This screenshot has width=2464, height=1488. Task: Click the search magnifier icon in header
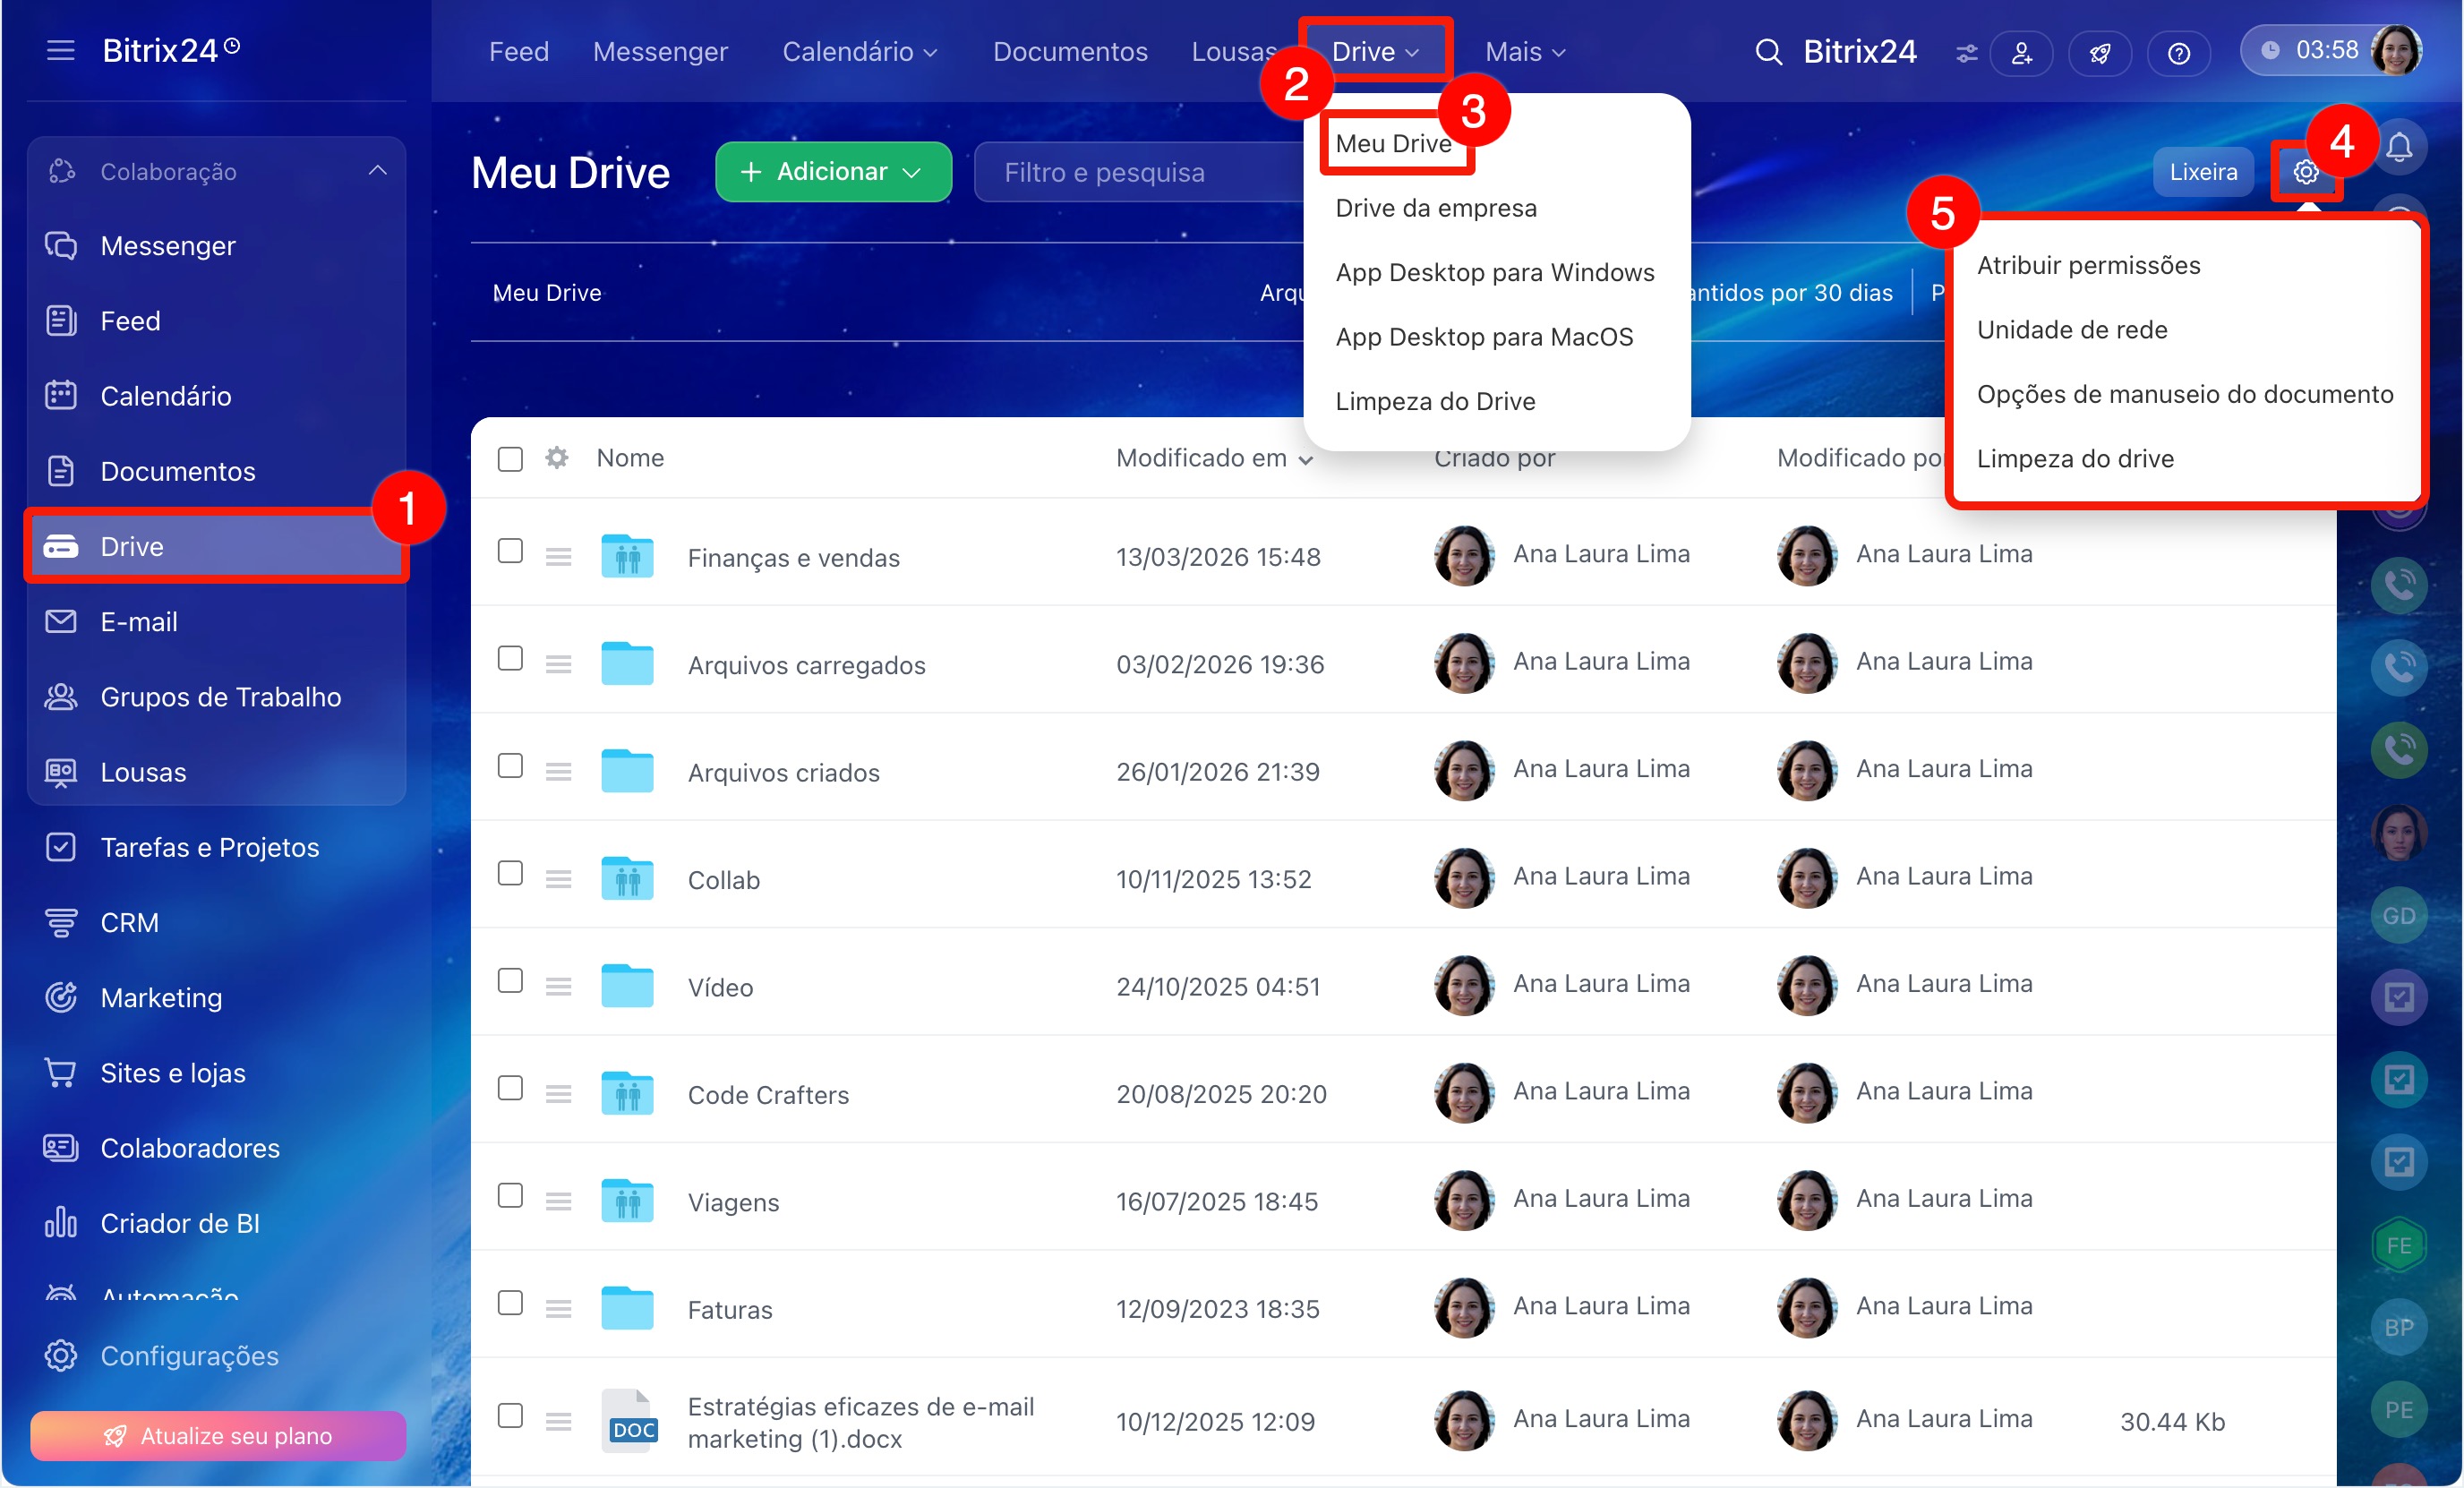tap(1768, 52)
